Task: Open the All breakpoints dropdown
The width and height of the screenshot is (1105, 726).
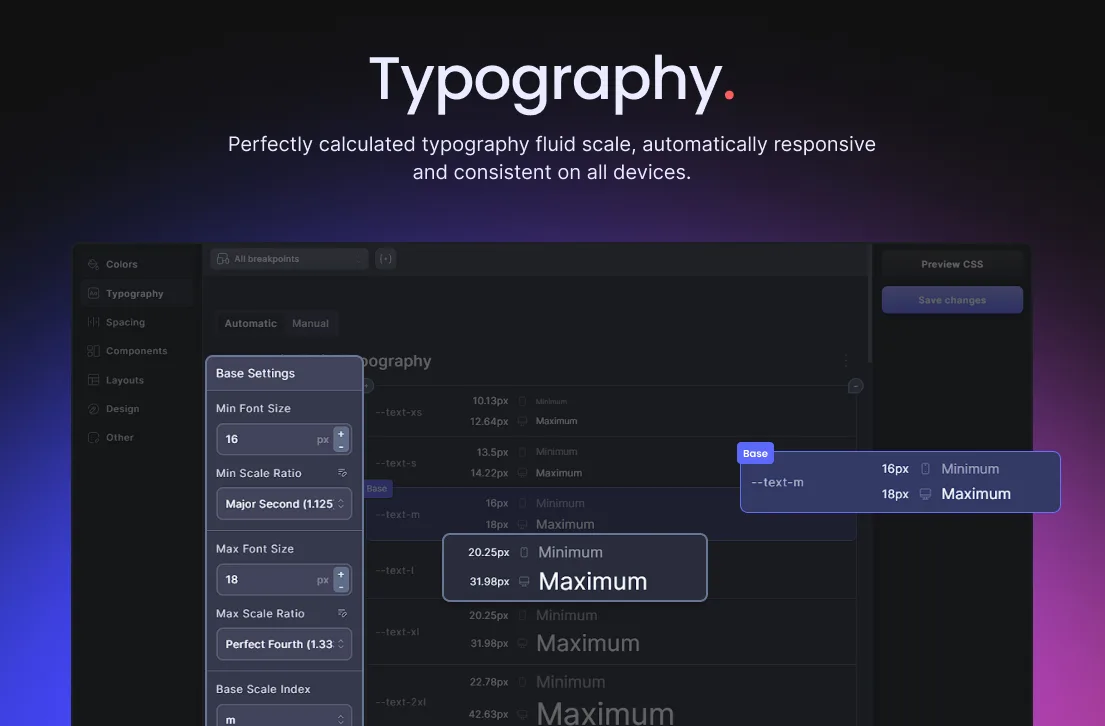Action: coord(289,259)
